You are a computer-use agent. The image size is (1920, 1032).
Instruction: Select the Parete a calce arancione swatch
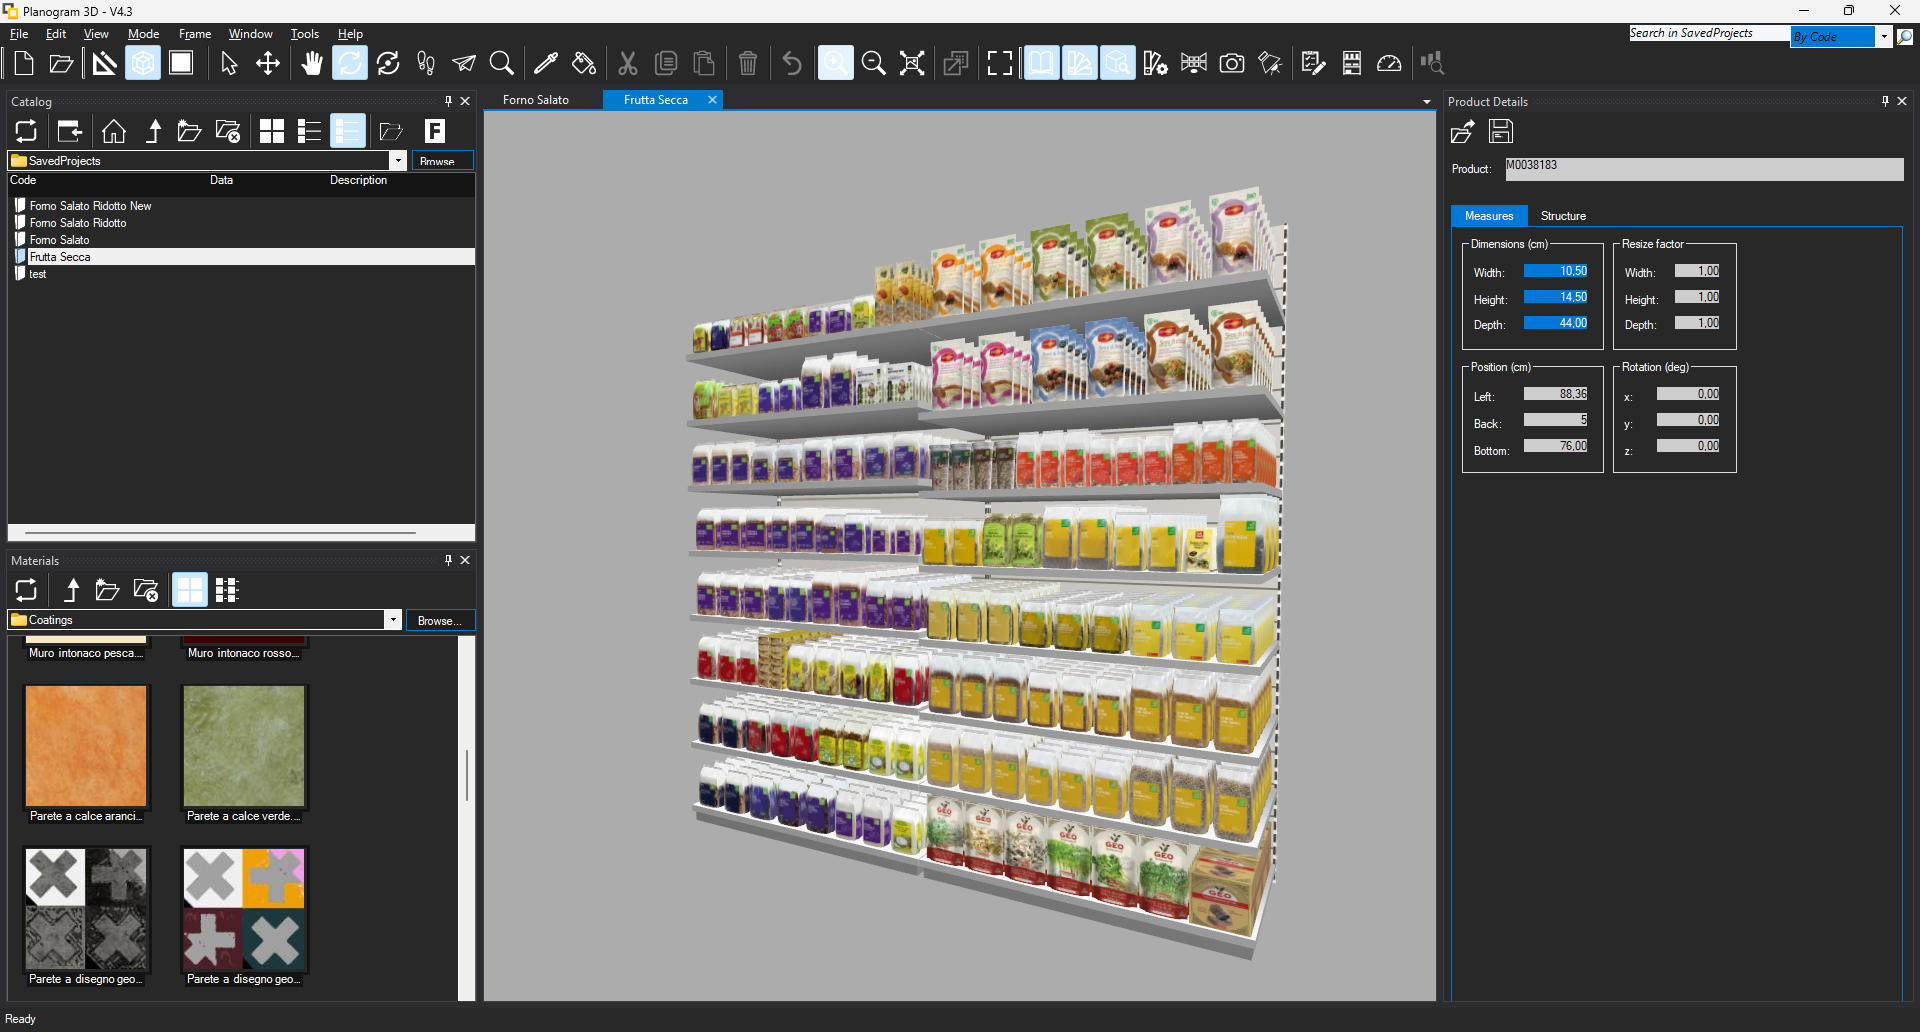tap(86, 746)
